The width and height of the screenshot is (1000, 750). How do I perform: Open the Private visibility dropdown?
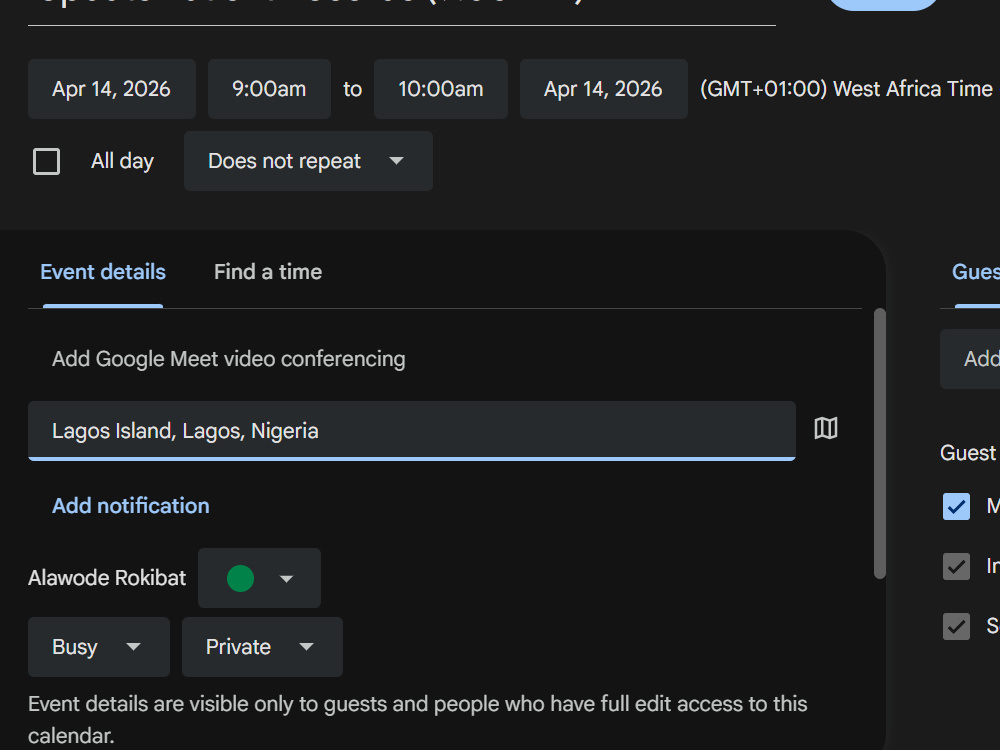[262, 647]
